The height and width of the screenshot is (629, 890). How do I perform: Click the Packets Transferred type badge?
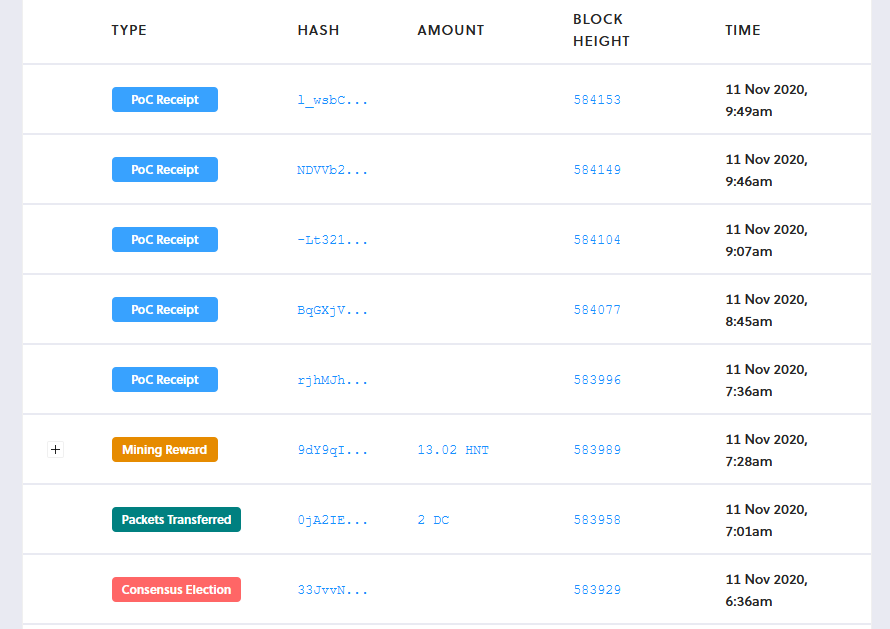point(176,519)
